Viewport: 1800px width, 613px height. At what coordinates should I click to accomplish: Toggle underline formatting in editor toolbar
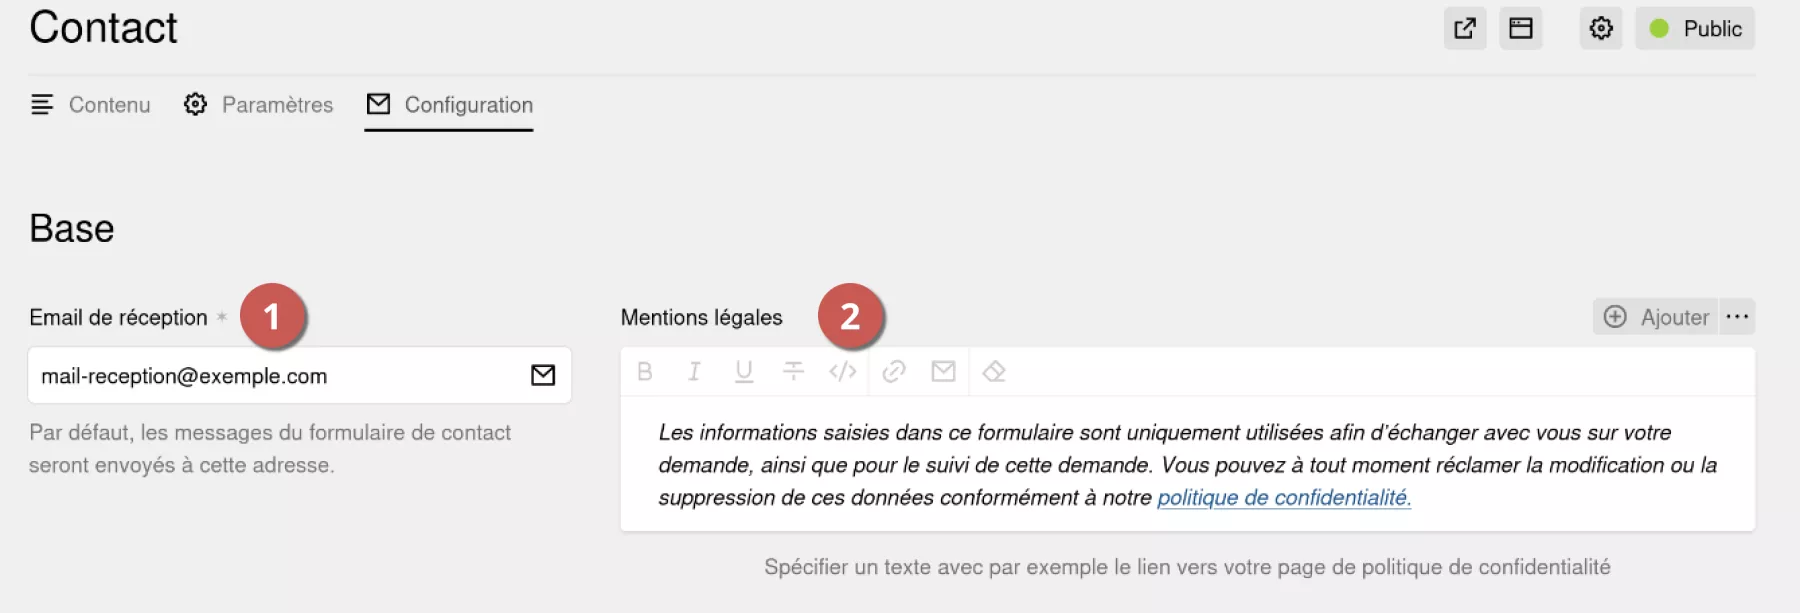point(744,372)
